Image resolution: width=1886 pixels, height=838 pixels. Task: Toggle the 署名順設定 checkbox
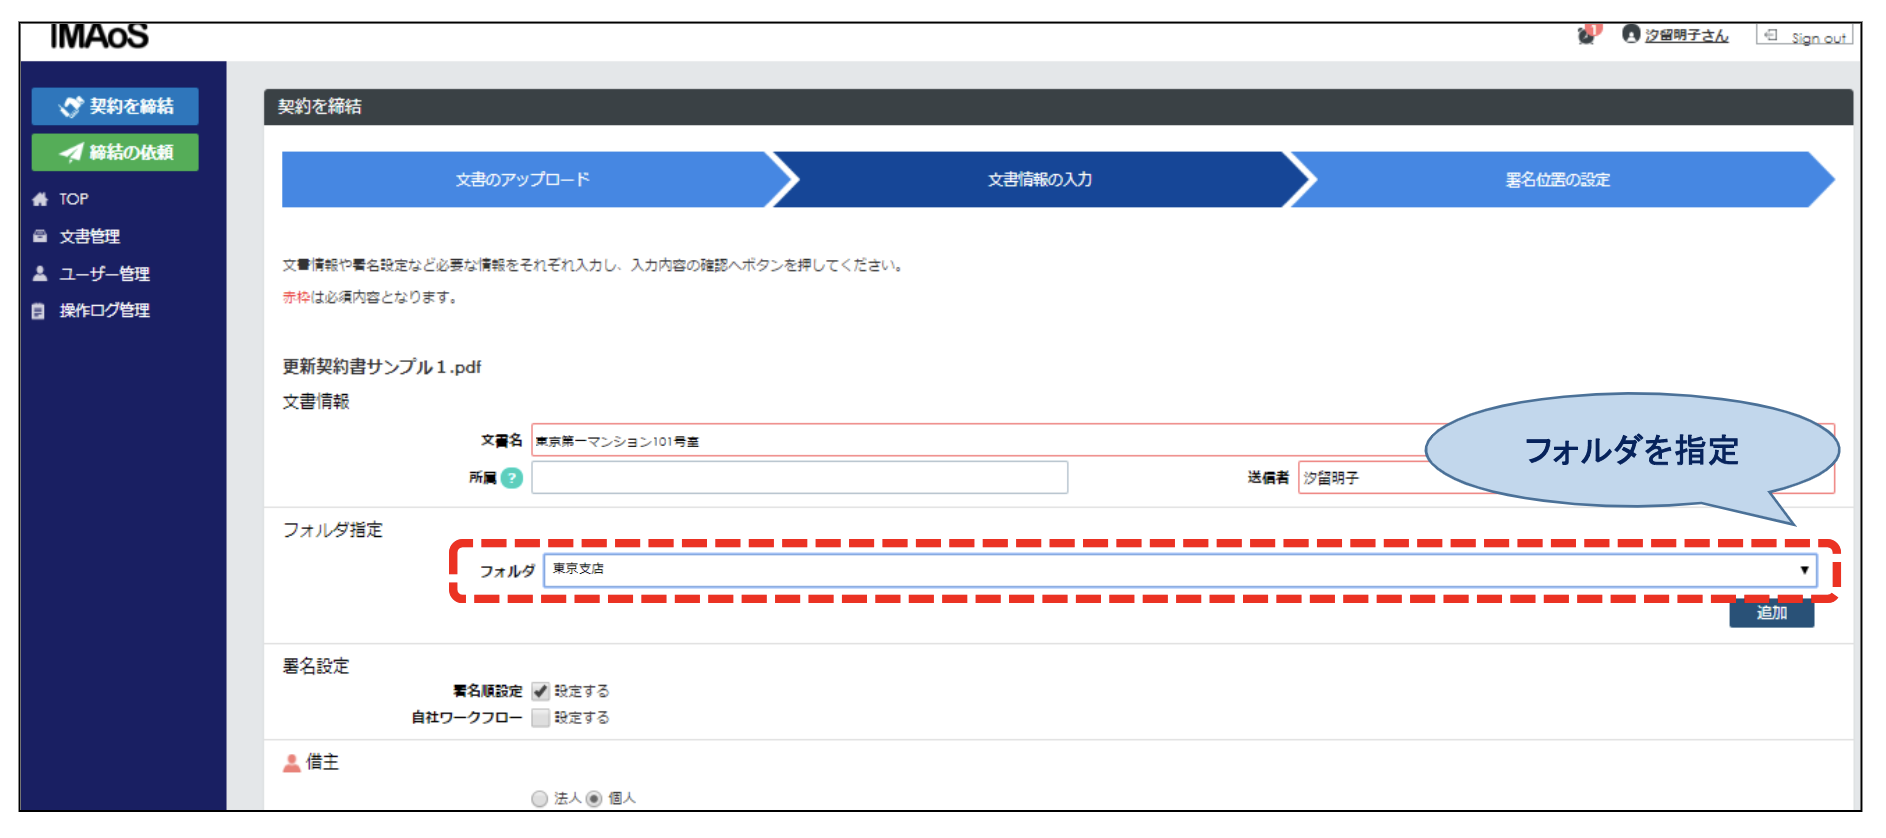coord(541,691)
